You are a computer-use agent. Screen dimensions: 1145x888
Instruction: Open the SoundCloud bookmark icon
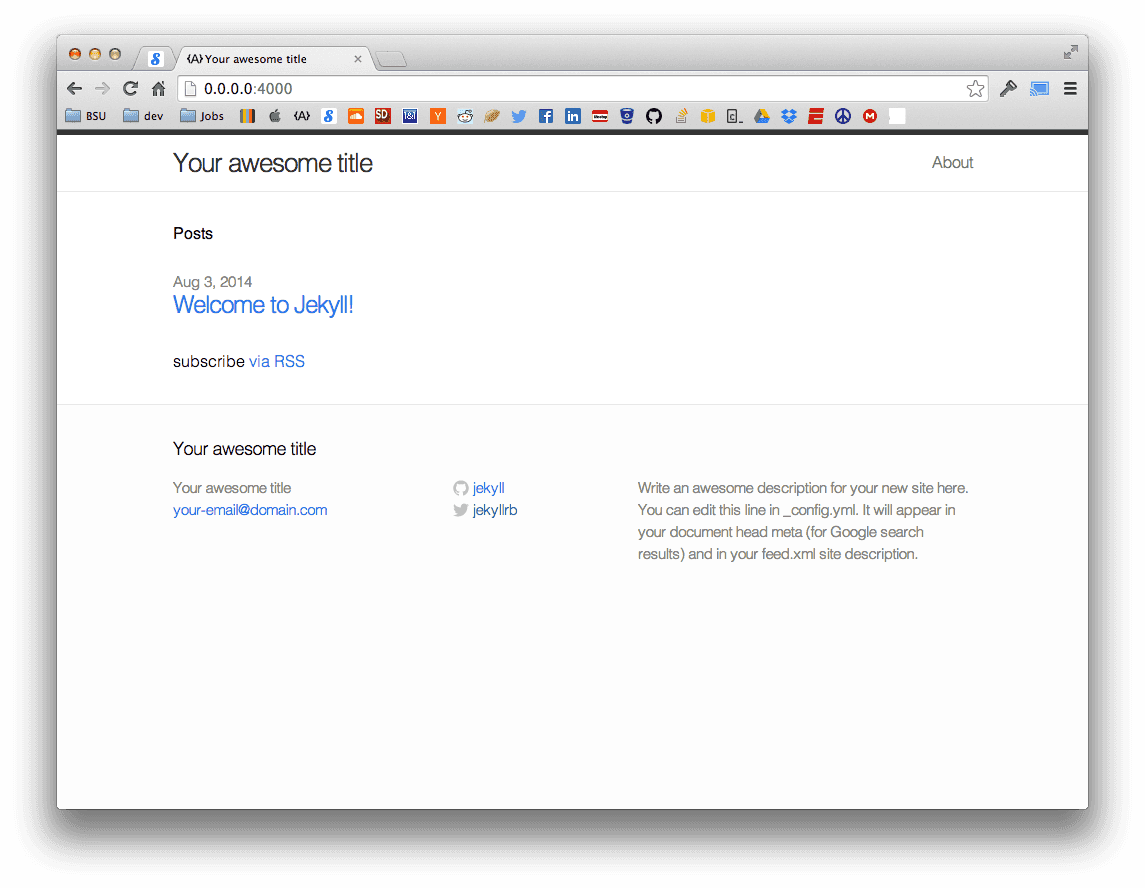pyautogui.click(x=356, y=116)
